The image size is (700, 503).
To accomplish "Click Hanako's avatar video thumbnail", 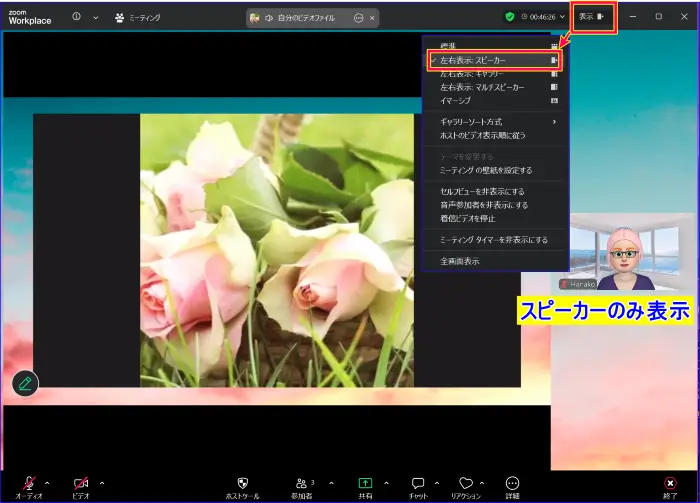I will [624, 252].
